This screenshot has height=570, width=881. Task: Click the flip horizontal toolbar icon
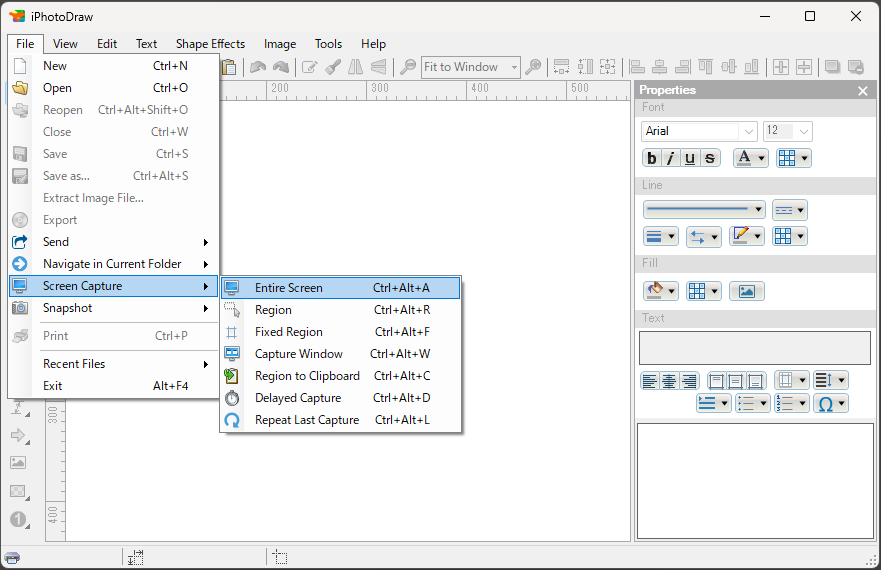[355, 67]
